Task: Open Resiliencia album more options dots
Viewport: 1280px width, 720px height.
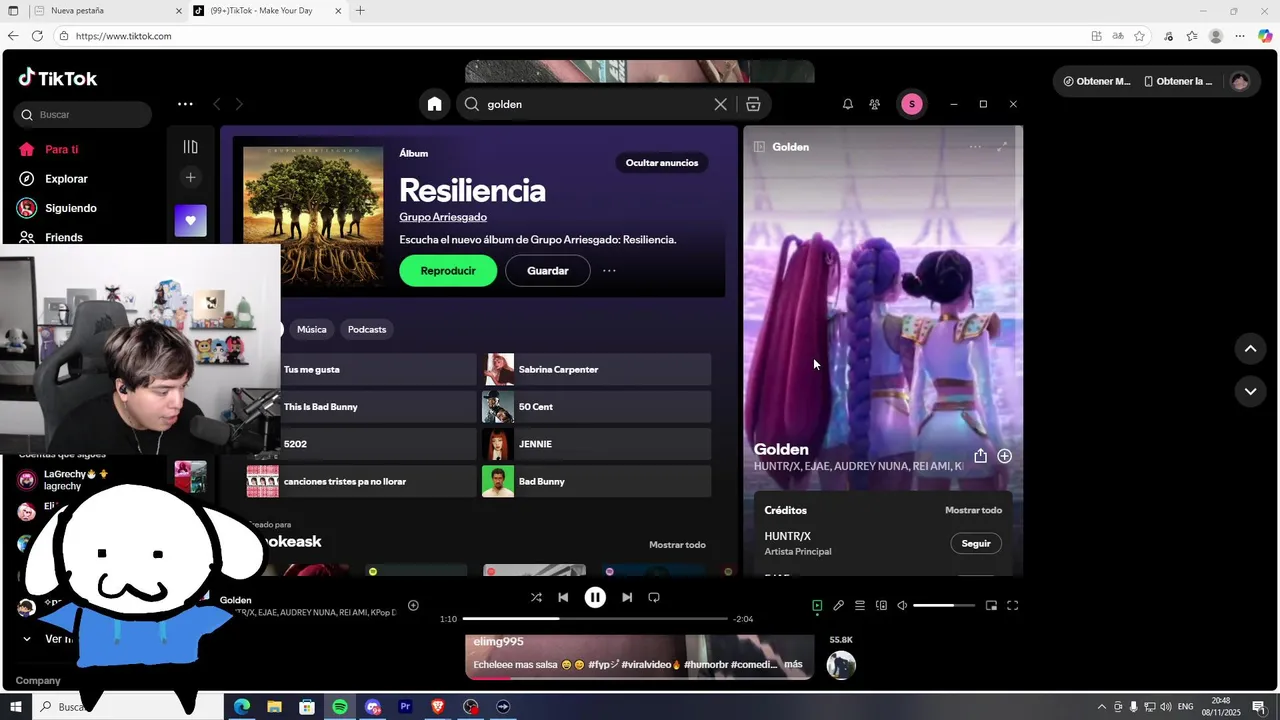Action: click(609, 271)
